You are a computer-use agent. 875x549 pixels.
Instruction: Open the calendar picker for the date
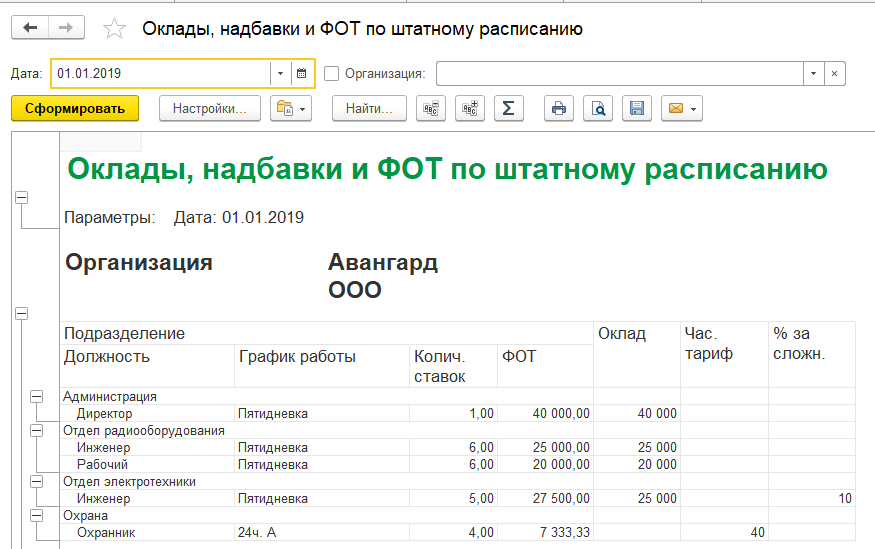tap(302, 73)
